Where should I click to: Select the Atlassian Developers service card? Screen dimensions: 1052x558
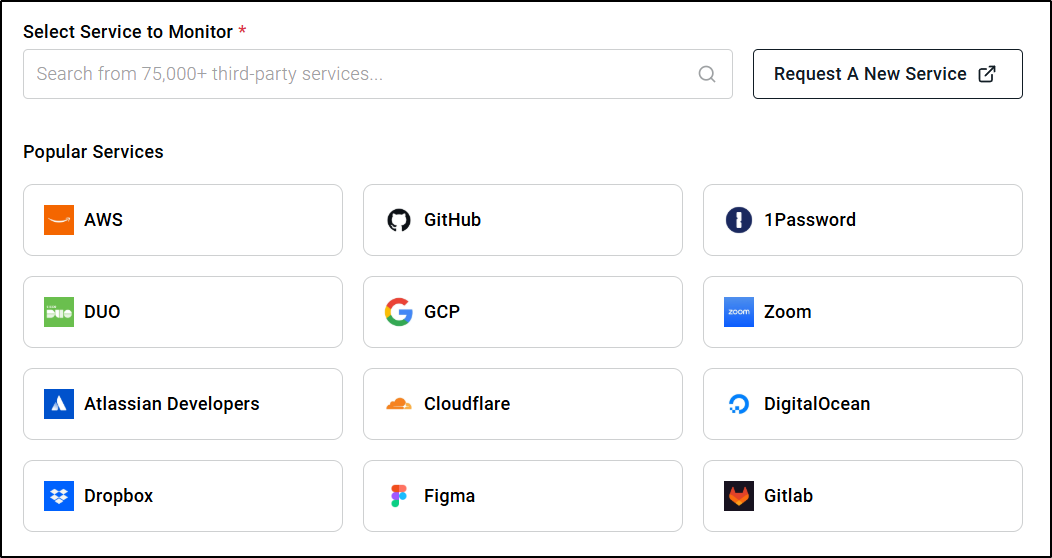click(x=183, y=404)
